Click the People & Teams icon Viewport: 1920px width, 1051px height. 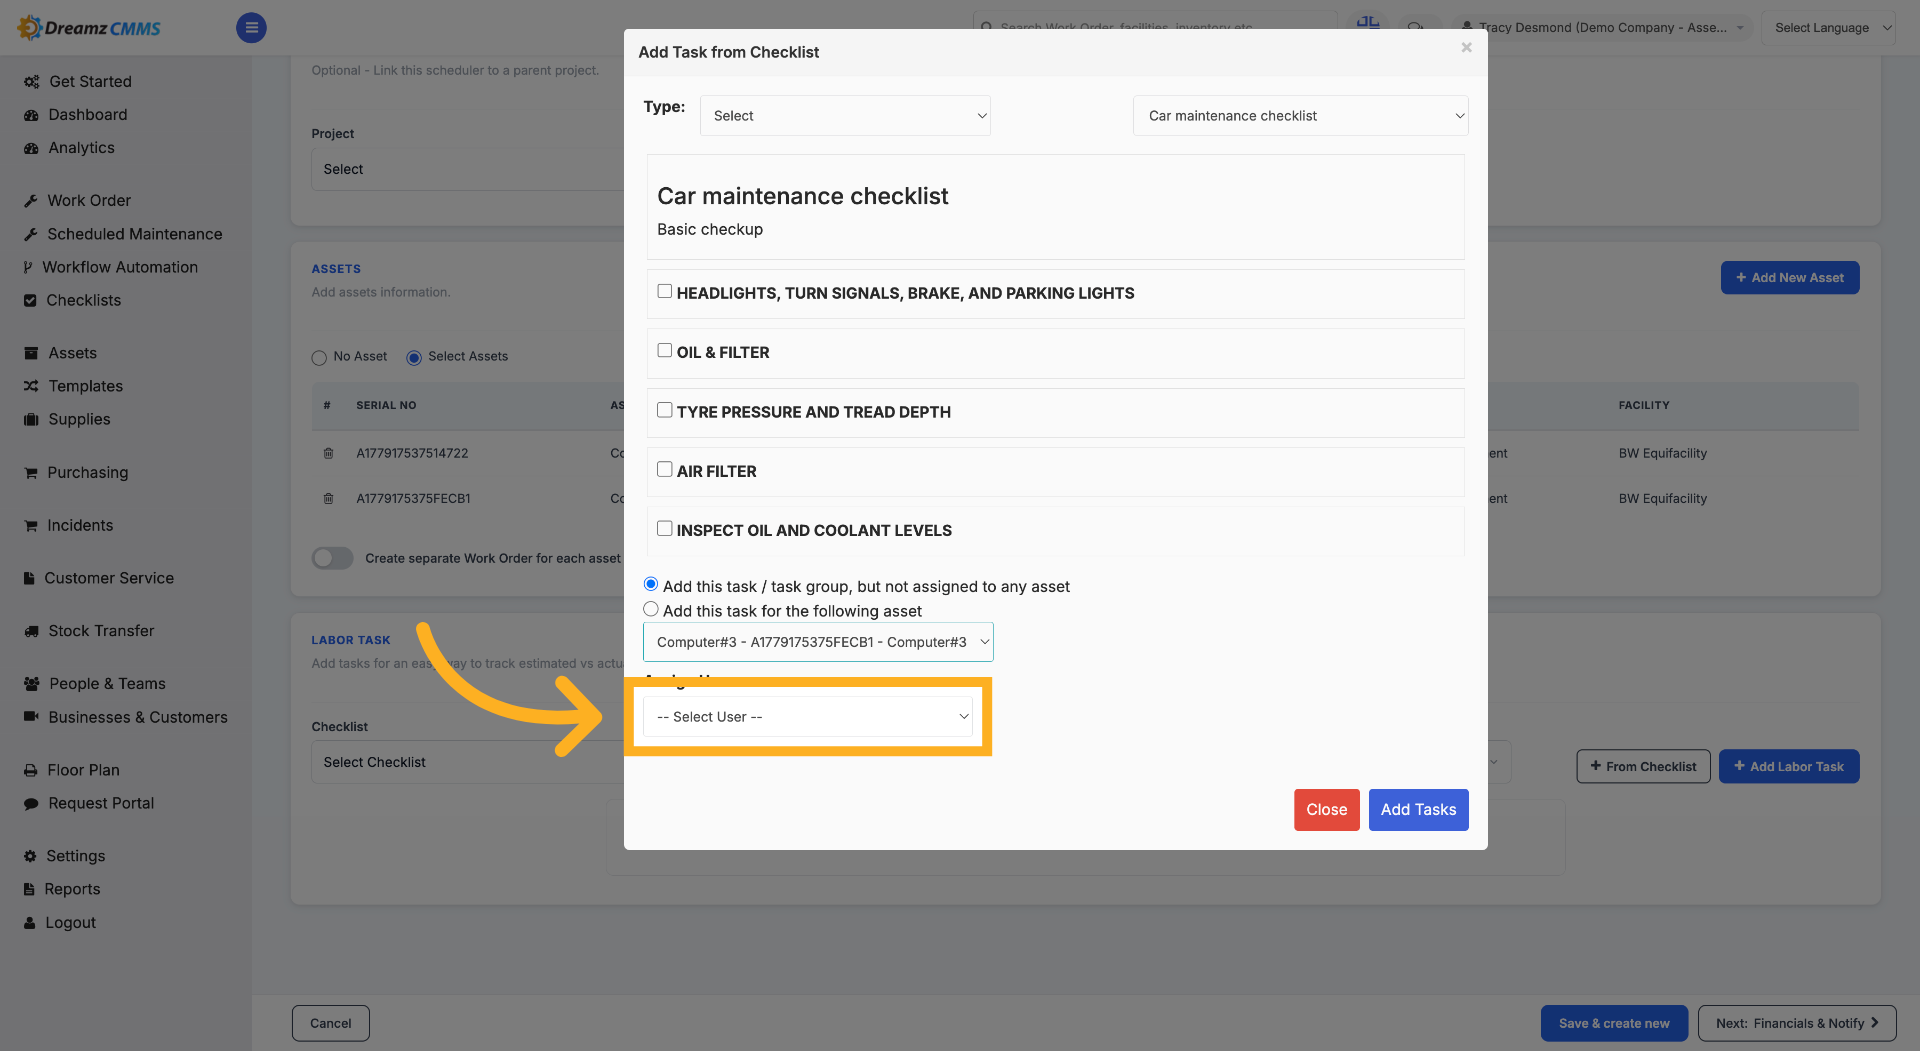click(x=31, y=684)
